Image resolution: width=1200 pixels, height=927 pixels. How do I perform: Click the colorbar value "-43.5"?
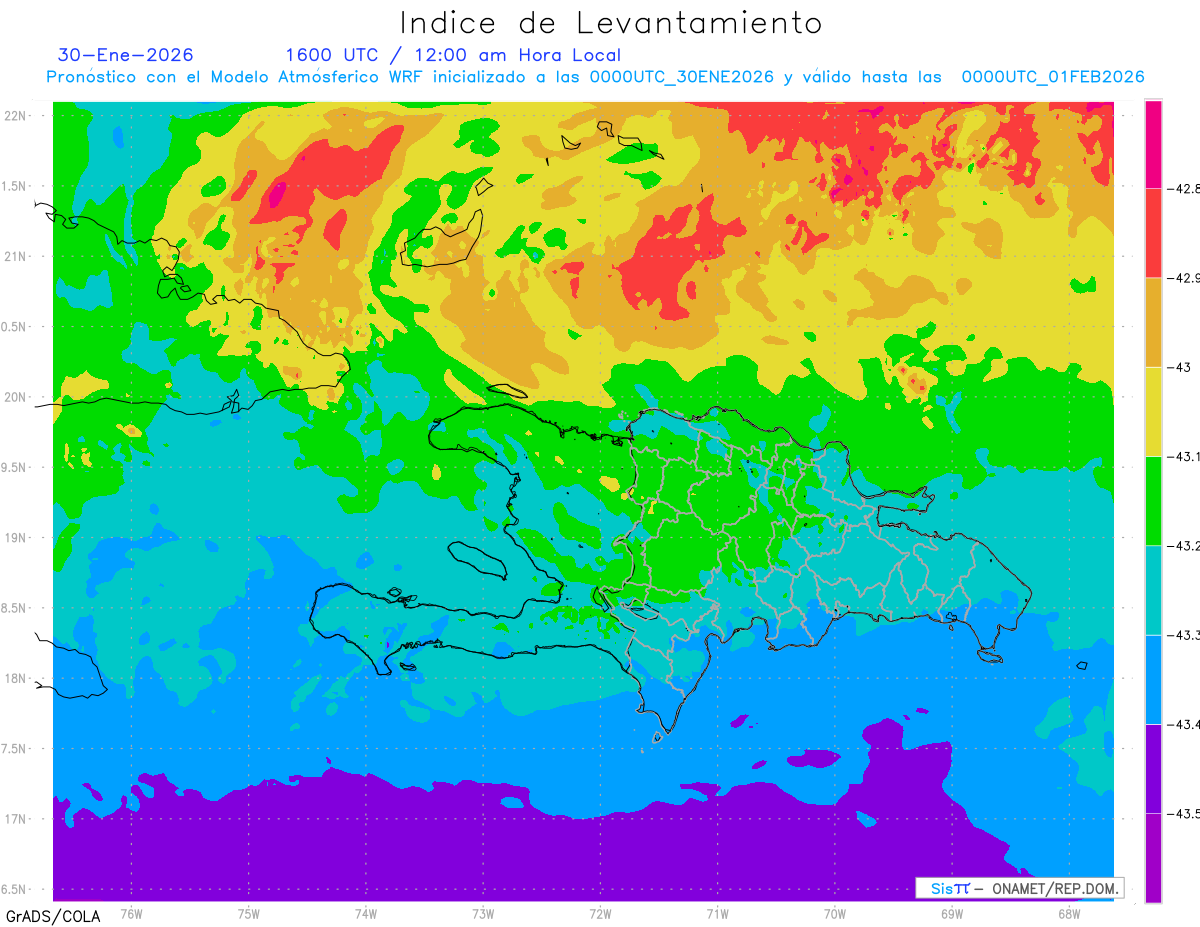pyautogui.click(x=1184, y=813)
